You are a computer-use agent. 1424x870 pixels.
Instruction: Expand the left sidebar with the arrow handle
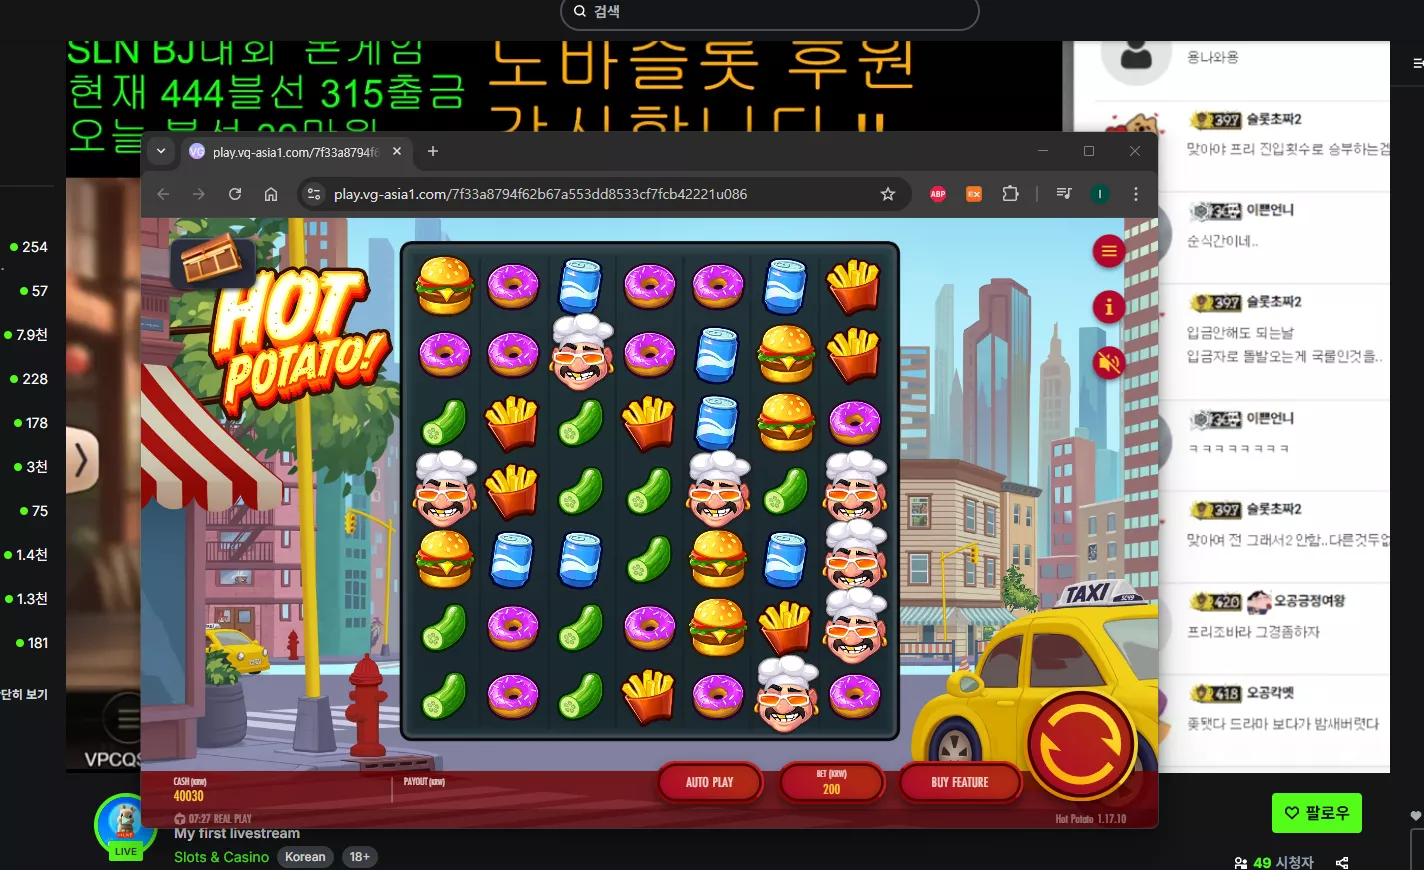coord(81,460)
